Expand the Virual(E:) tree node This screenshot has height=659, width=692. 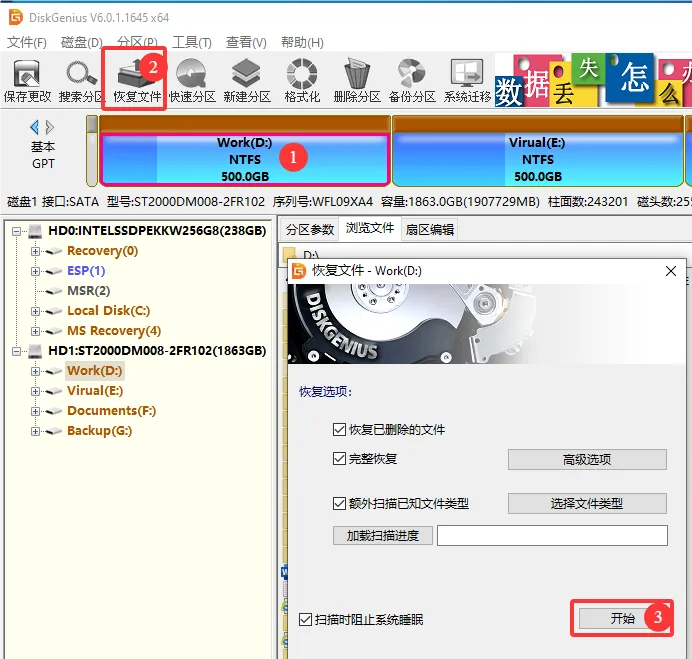click(x=35, y=391)
